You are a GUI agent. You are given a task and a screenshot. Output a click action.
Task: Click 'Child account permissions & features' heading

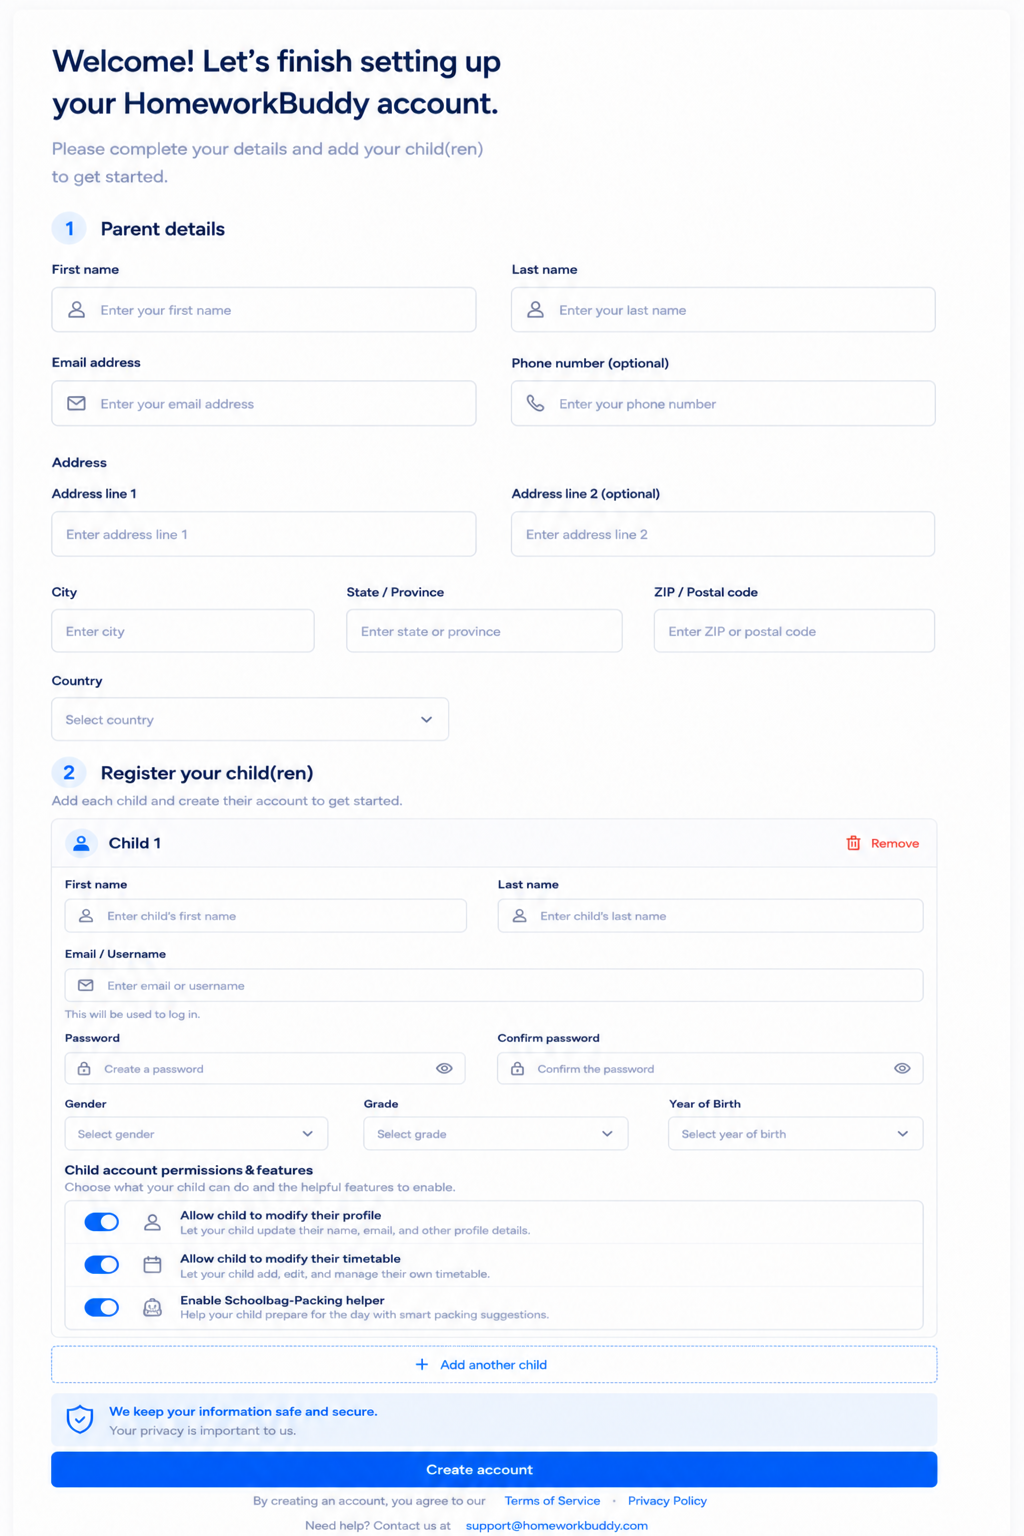click(x=189, y=1170)
